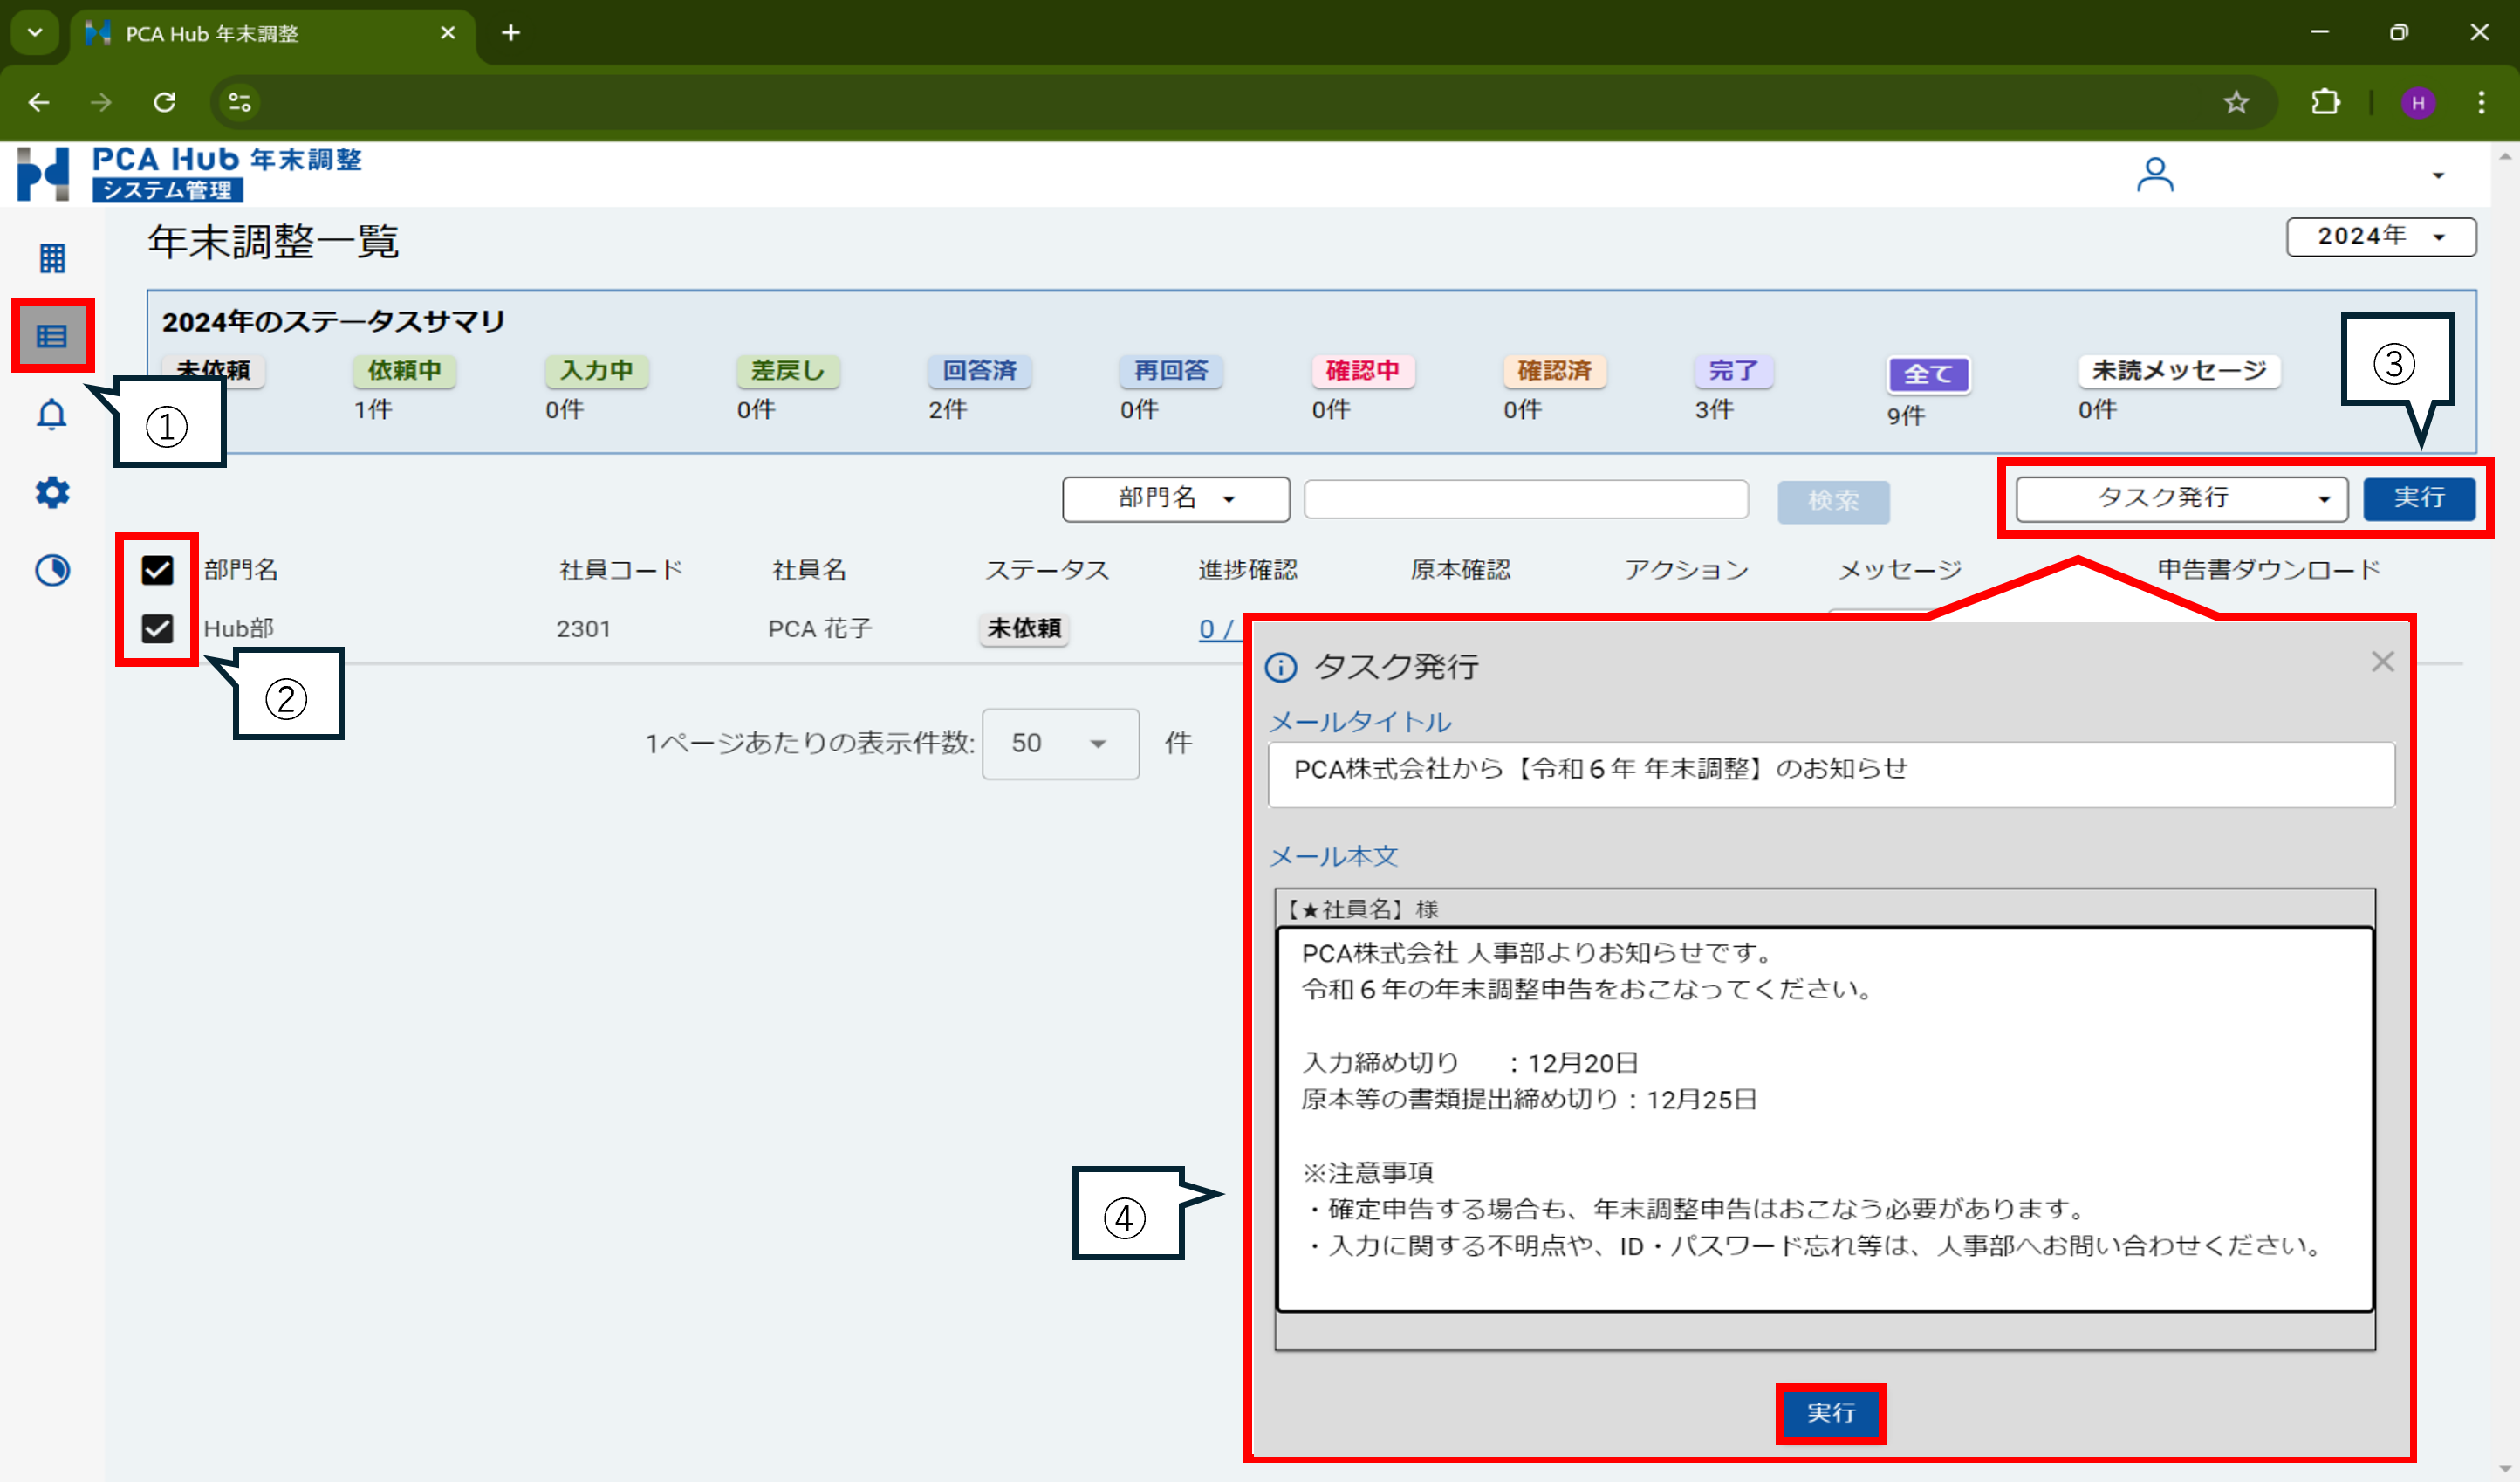Click the 部門名 column header
The image size is (2520, 1482).
click(x=241, y=570)
